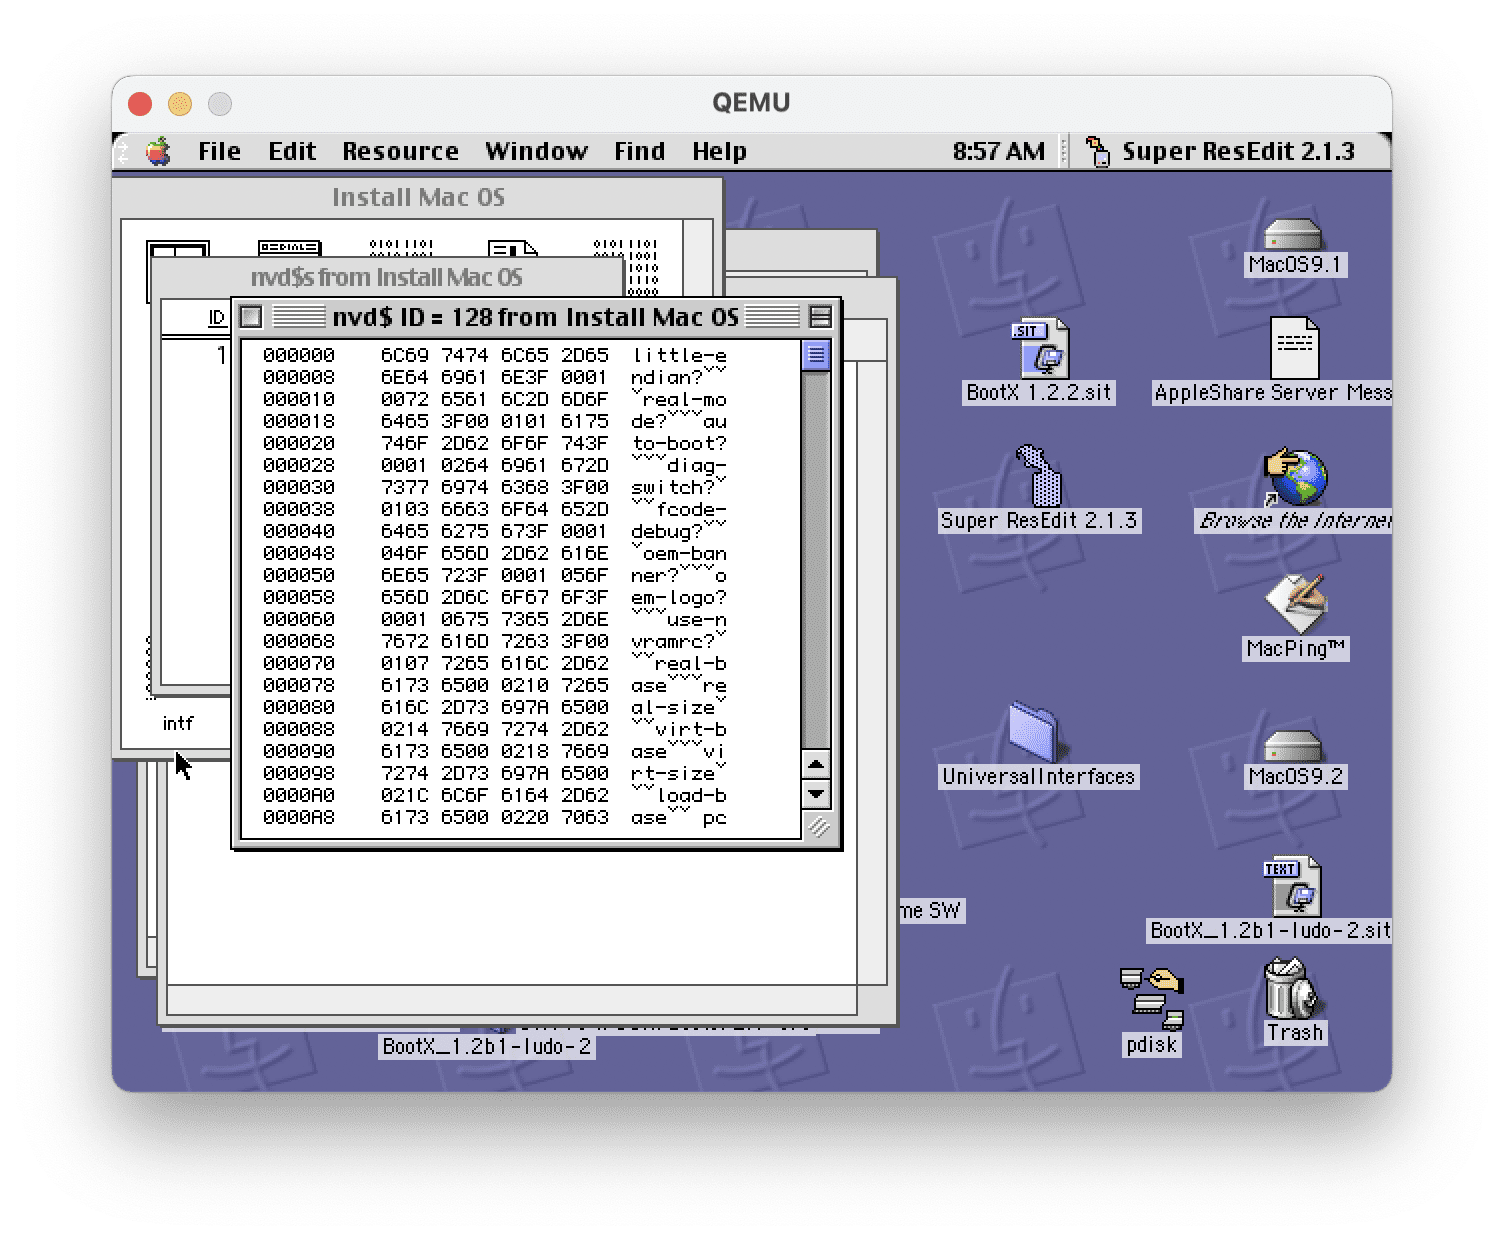The height and width of the screenshot is (1240, 1504).
Task: Select the AppleShare Server Mess document icon
Action: click(x=1295, y=348)
